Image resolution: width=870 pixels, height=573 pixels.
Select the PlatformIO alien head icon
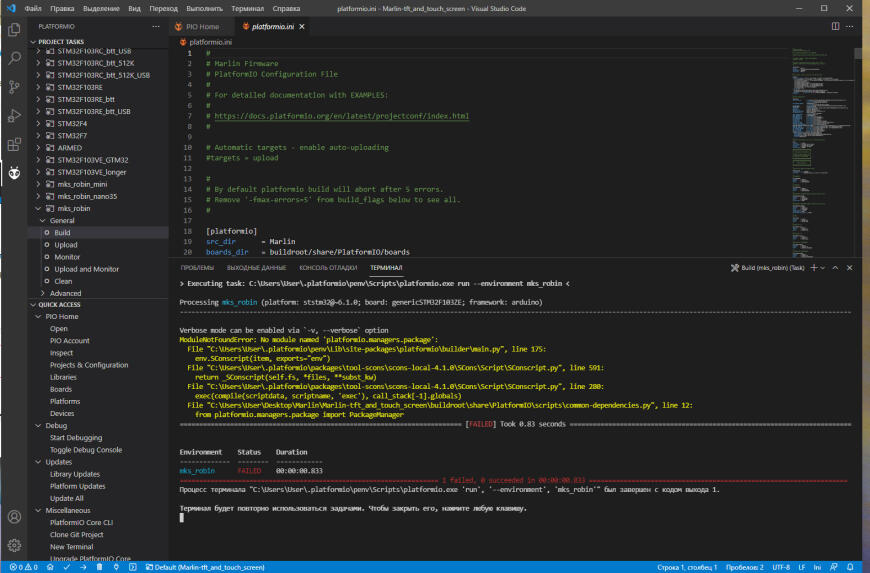(14, 173)
